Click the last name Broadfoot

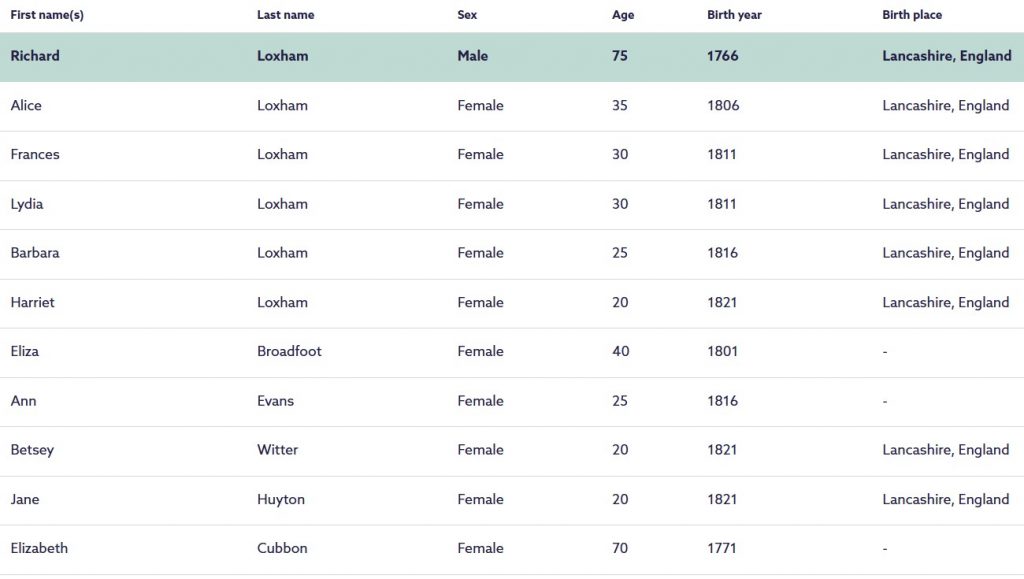point(289,351)
